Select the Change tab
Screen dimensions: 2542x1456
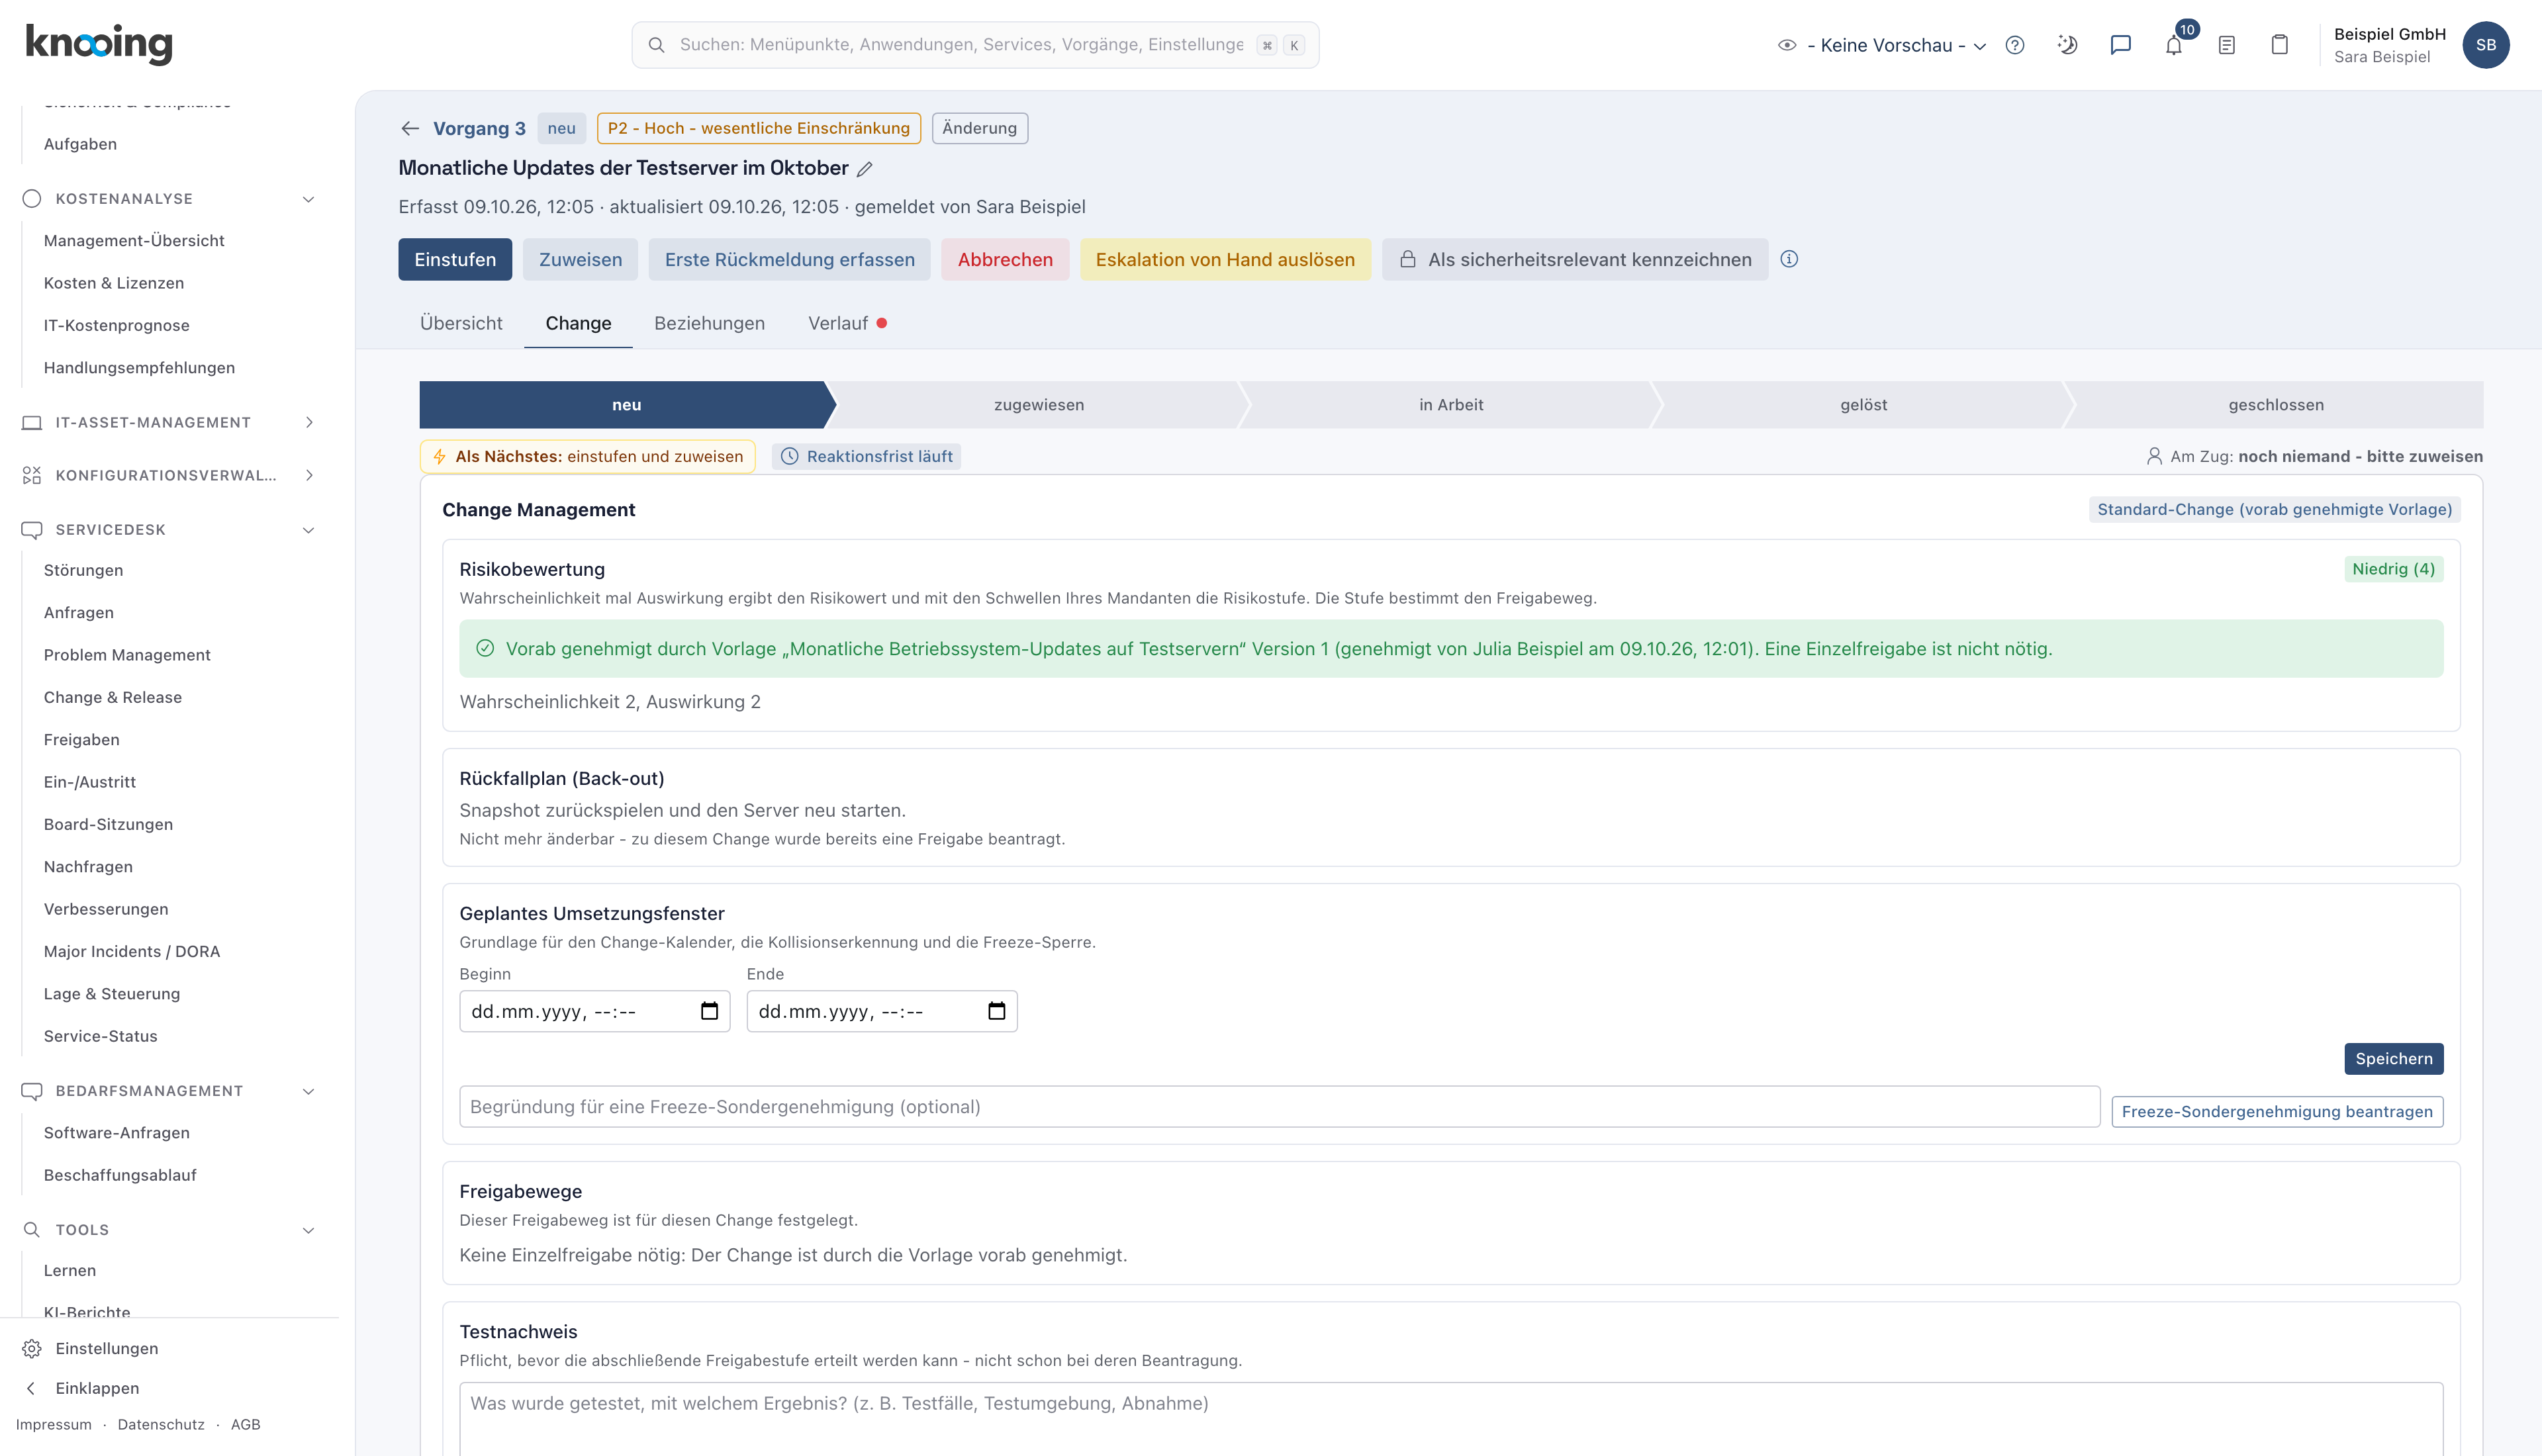coord(578,323)
